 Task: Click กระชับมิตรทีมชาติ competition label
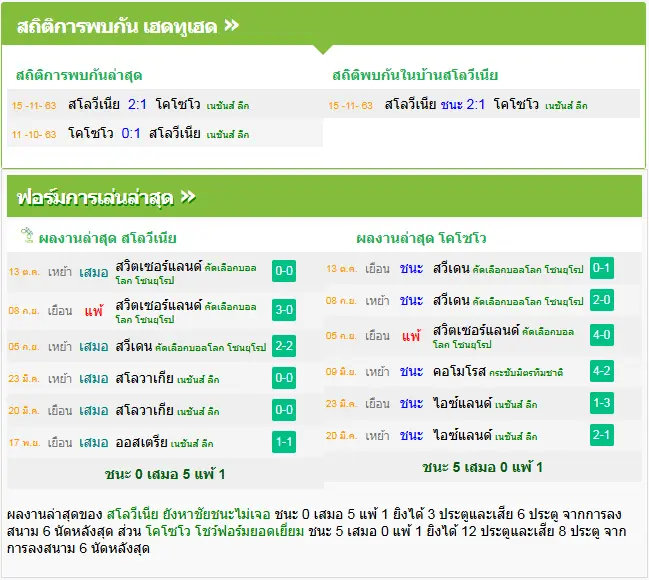click(x=526, y=373)
